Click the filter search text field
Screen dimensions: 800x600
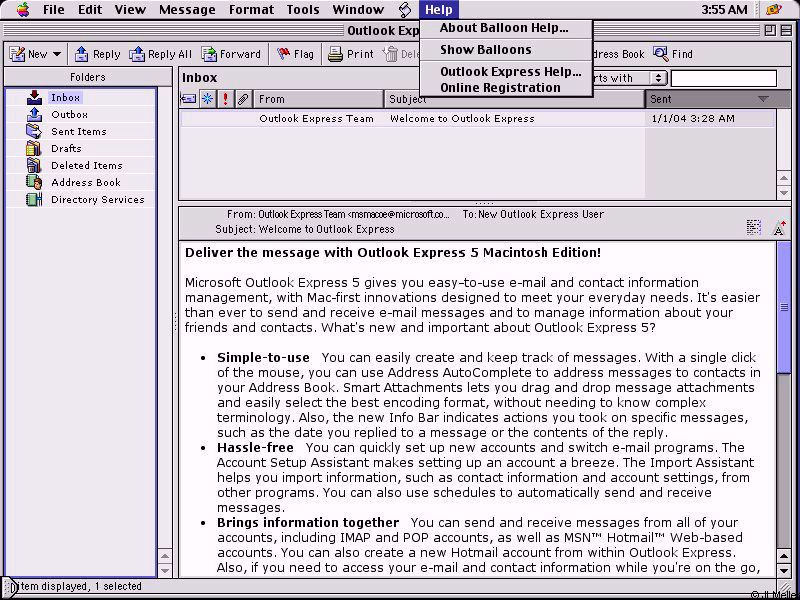click(x=724, y=78)
